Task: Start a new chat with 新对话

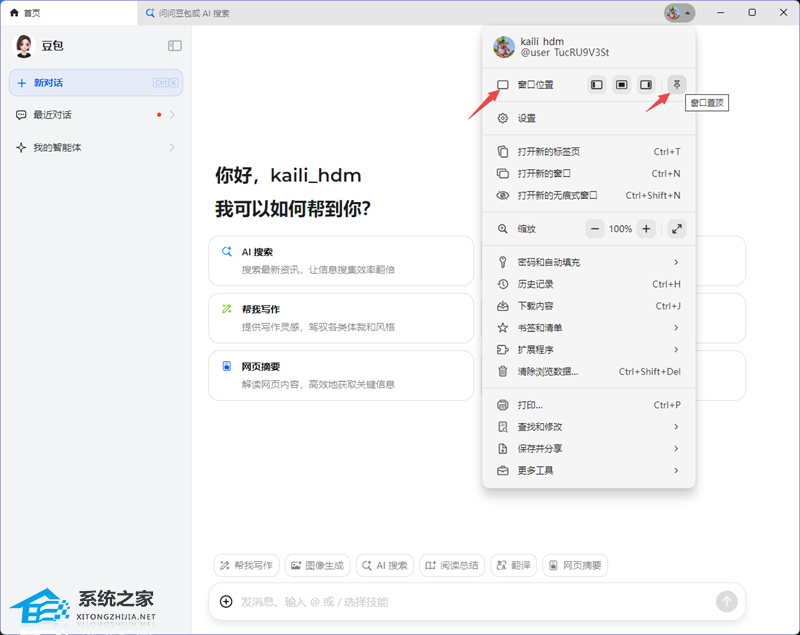Action: (96, 83)
